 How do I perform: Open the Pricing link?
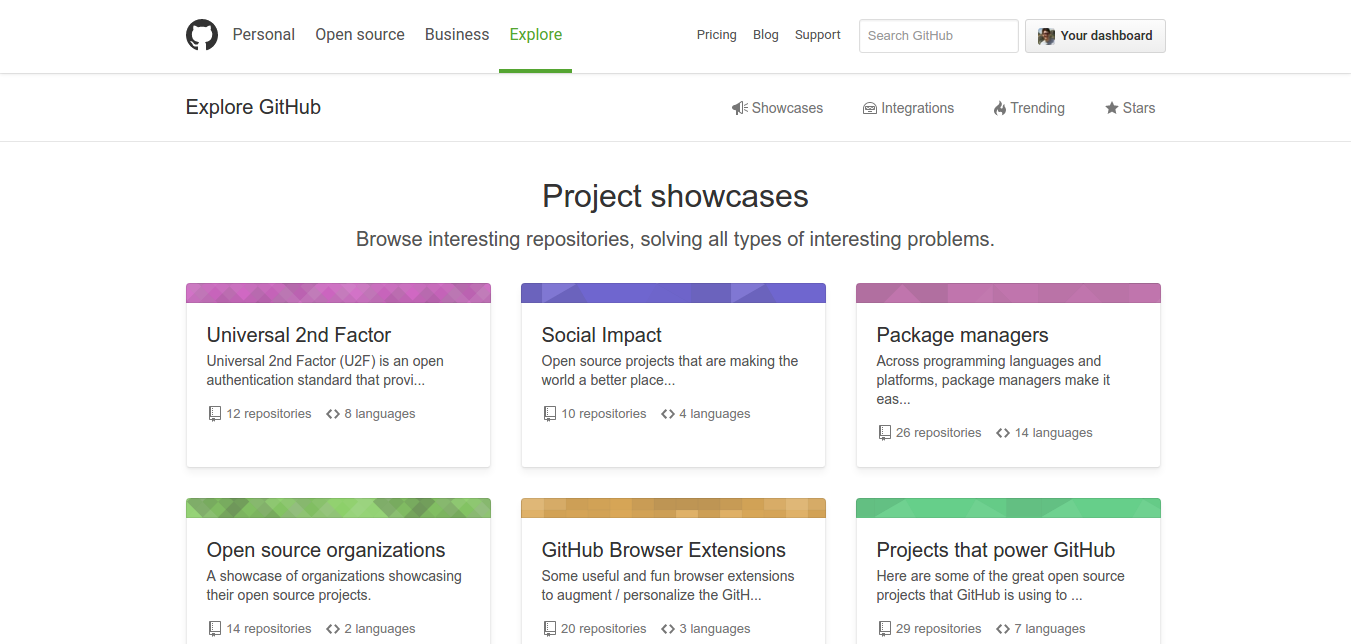tap(717, 35)
